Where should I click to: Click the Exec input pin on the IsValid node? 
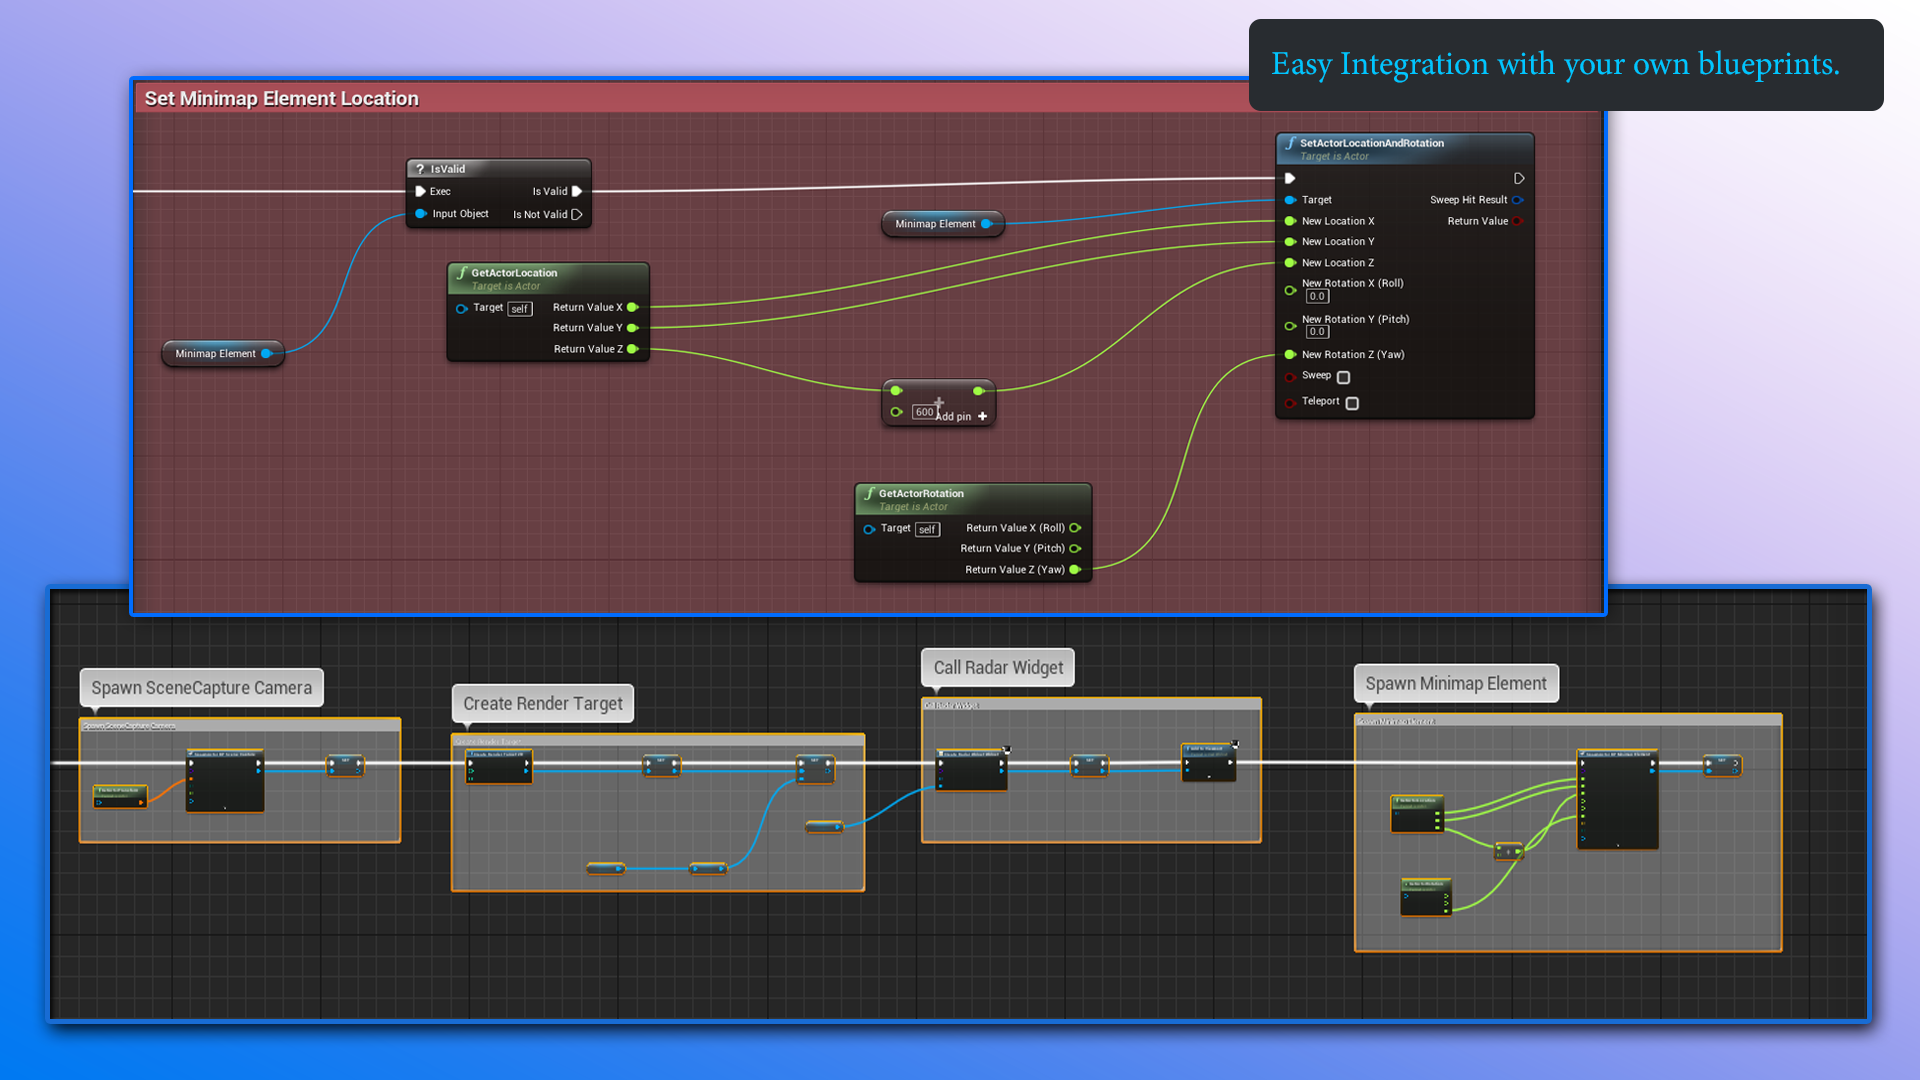(421, 191)
